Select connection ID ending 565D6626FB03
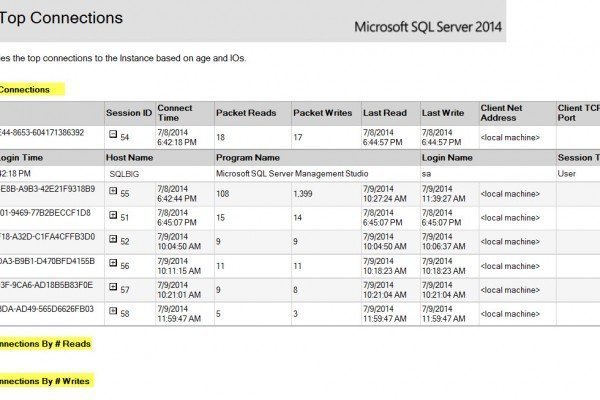Image resolution: width=600 pixels, height=400 pixels. tap(46, 309)
